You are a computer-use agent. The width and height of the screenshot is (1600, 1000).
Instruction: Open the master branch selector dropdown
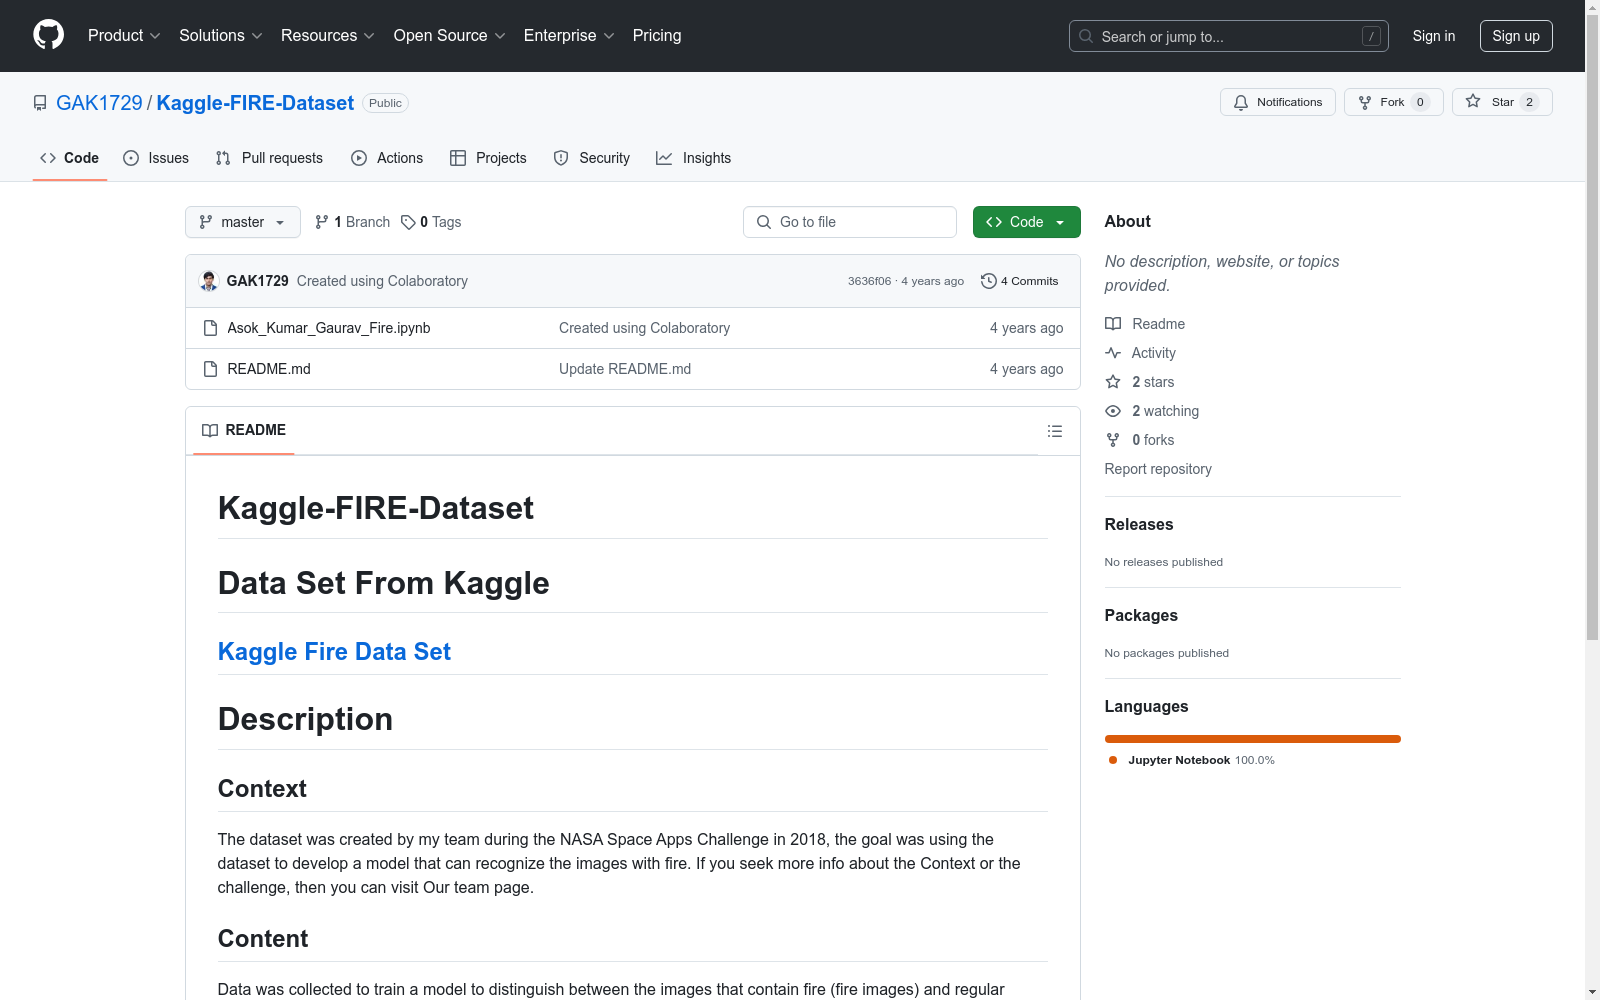243,222
